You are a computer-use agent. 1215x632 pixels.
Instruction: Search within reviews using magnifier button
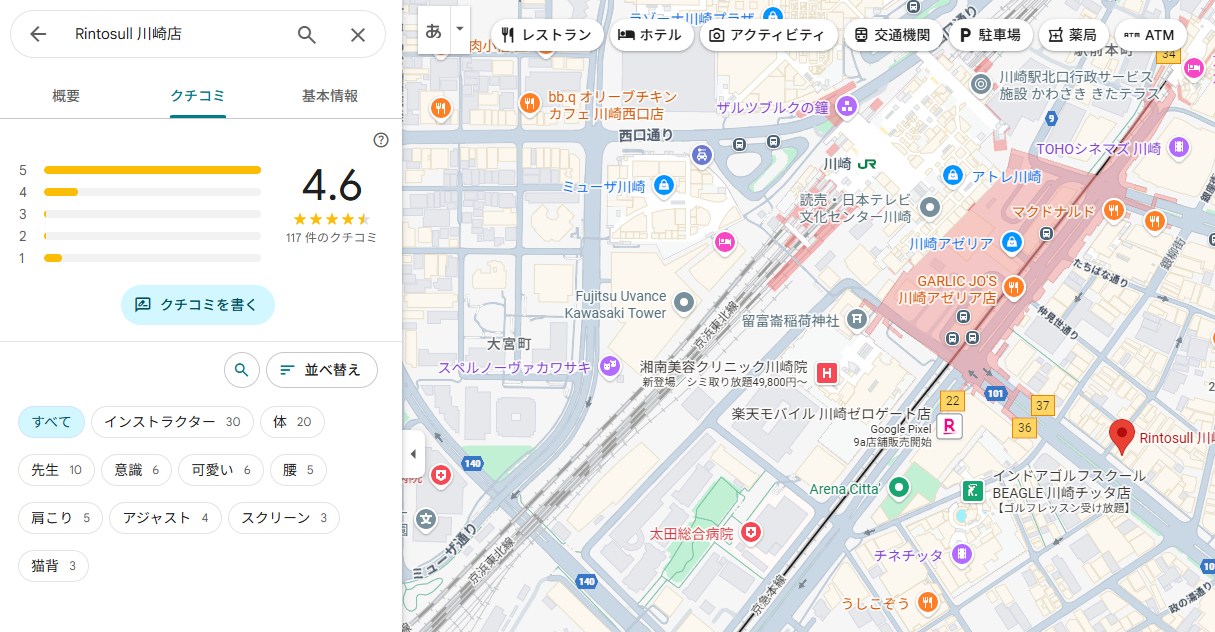coord(241,370)
